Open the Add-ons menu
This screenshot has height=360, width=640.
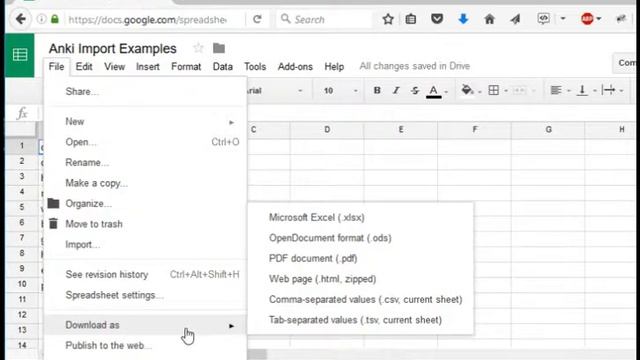tap(295, 67)
